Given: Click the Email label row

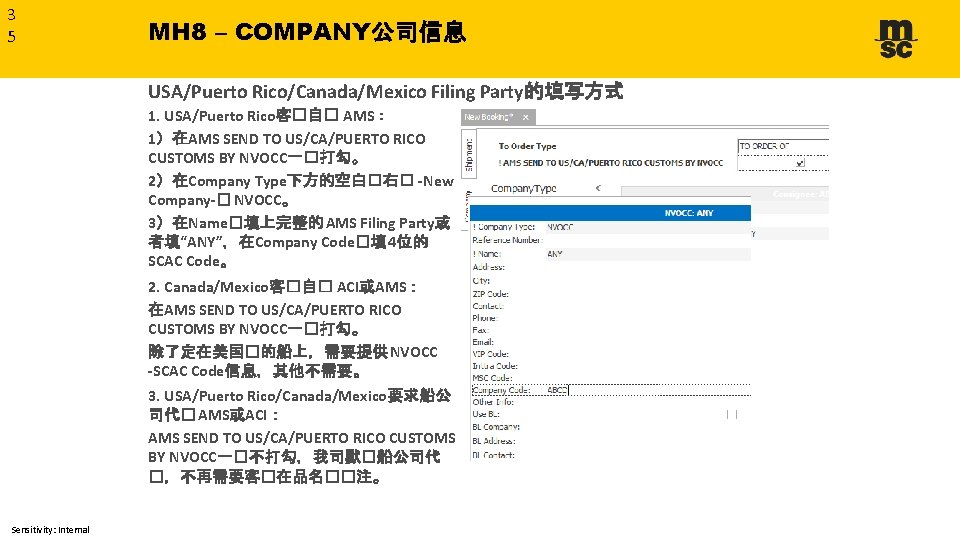Looking at the screenshot, I should tap(483, 342).
